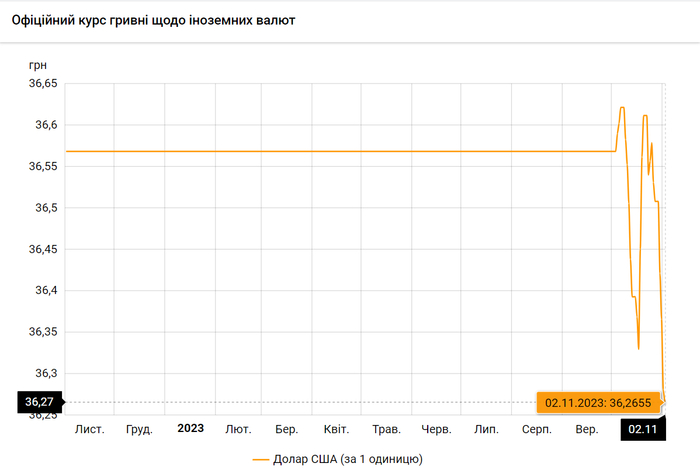700x470 pixels.
Task: Click the Лип. month axis label
Action: (486, 429)
